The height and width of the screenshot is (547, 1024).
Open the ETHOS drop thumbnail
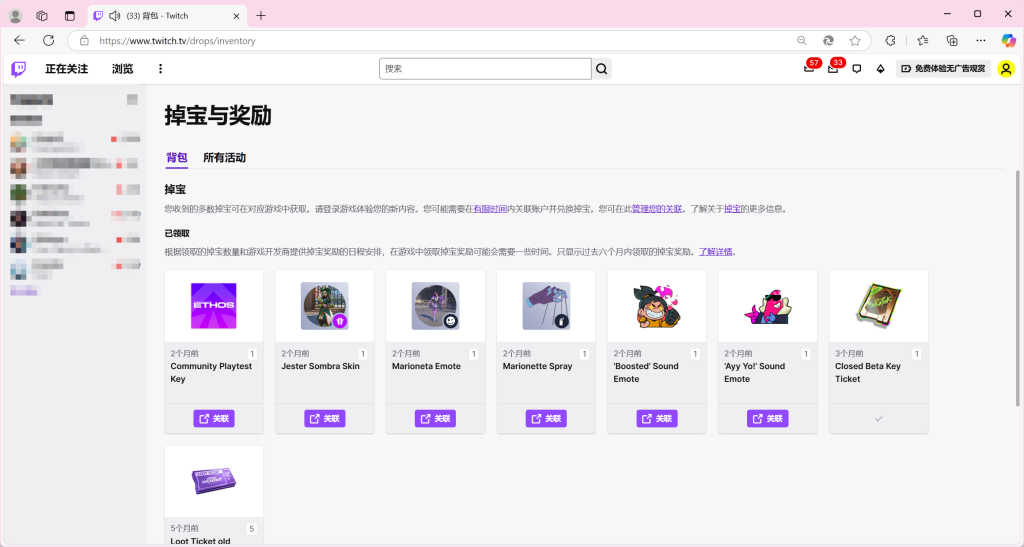coord(214,305)
